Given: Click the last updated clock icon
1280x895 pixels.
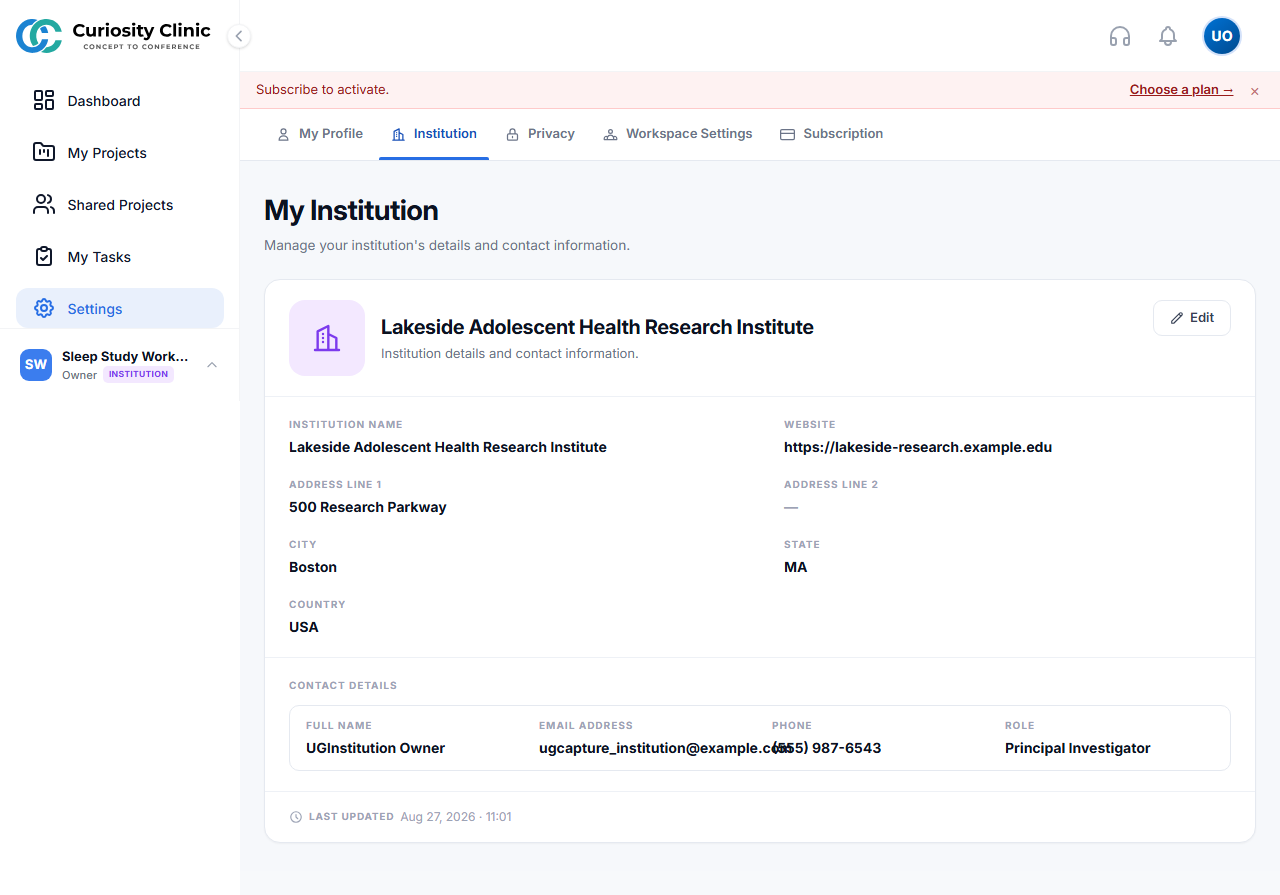Looking at the screenshot, I should click(296, 817).
